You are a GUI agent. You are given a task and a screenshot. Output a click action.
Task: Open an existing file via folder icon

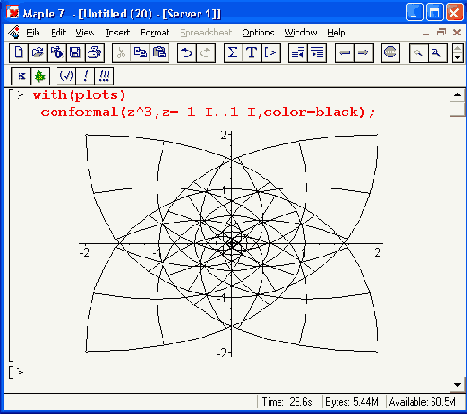point(38,53)
